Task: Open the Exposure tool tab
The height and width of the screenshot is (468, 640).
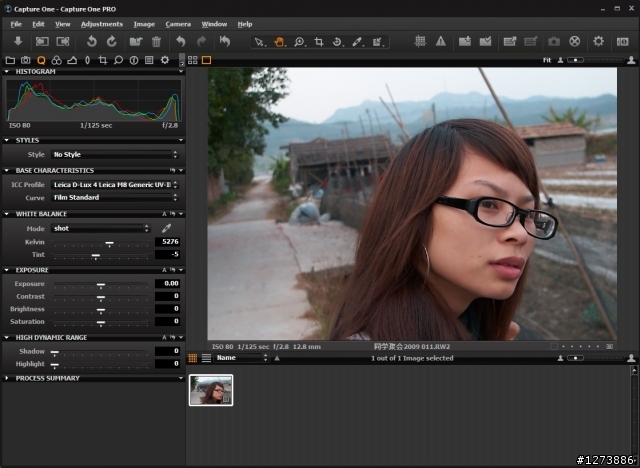Action: (72, 60)
